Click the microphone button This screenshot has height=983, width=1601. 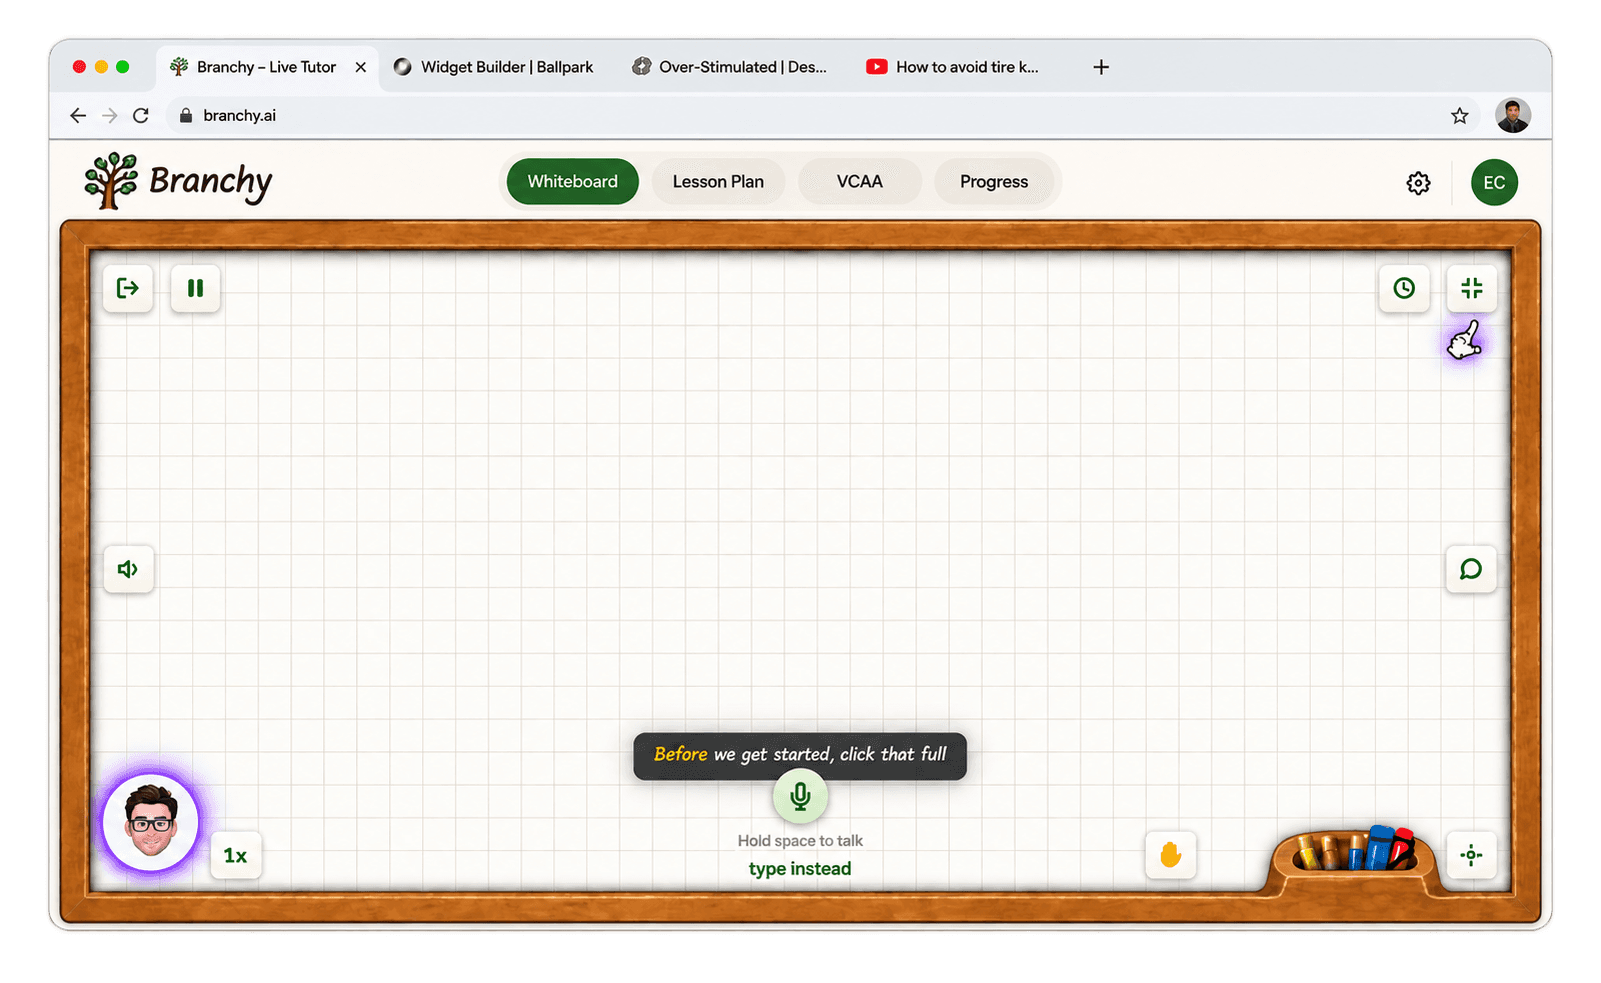coord(800,796)
